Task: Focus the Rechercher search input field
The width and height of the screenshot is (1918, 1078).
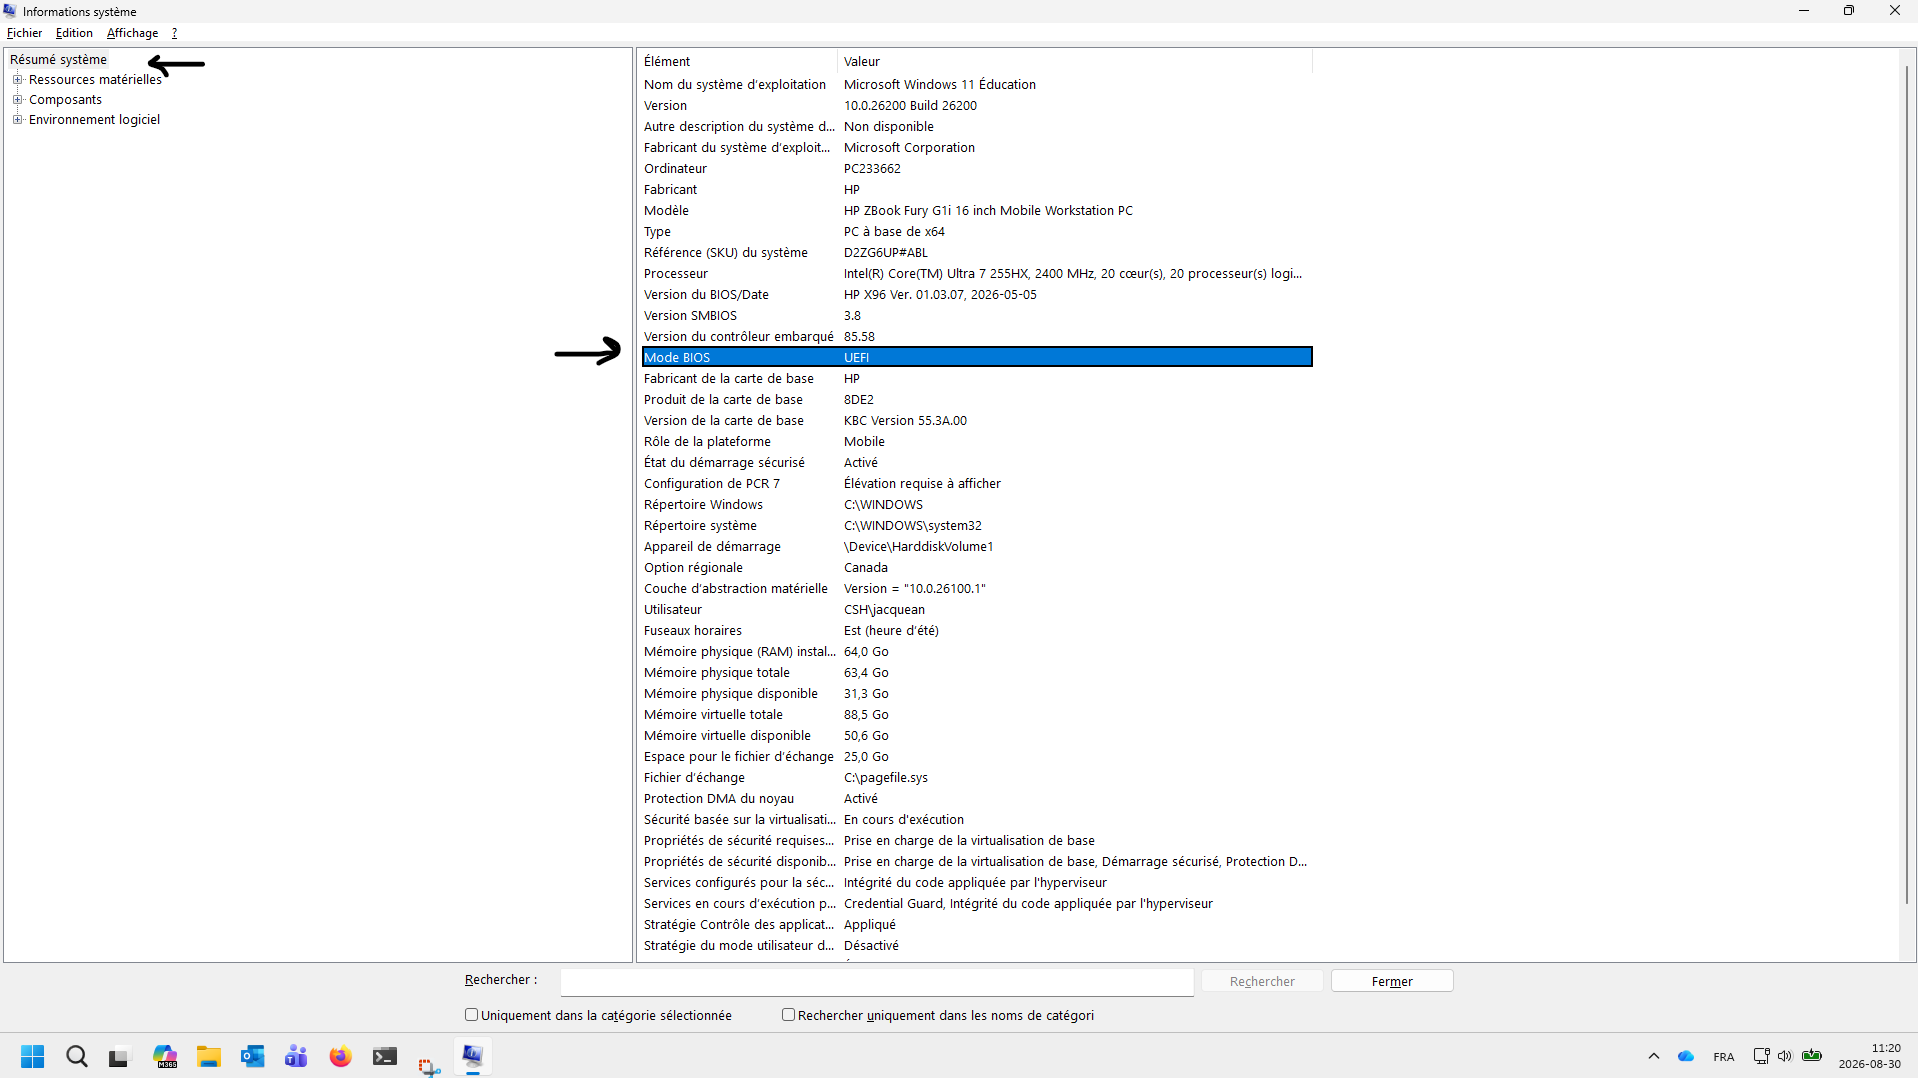Action: click(877, 981)
